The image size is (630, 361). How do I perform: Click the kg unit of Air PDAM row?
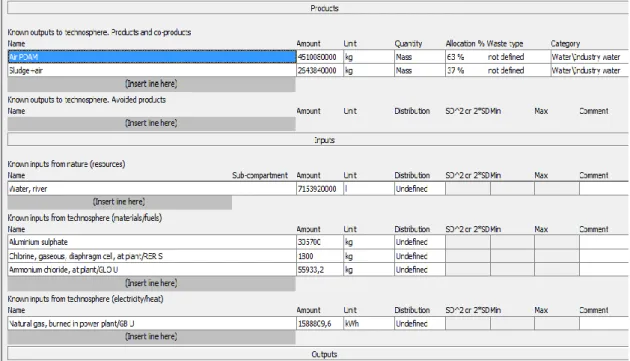pos(369,57)
